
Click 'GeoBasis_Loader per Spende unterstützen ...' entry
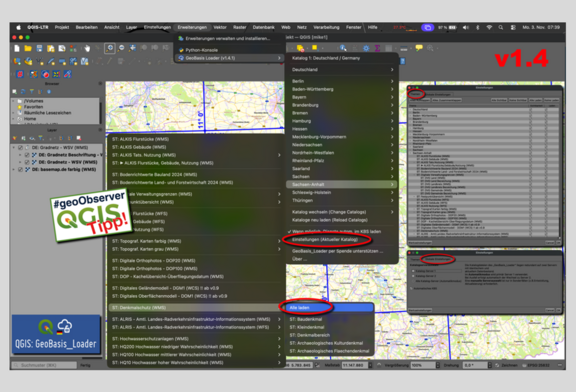[x=342, y=251]
